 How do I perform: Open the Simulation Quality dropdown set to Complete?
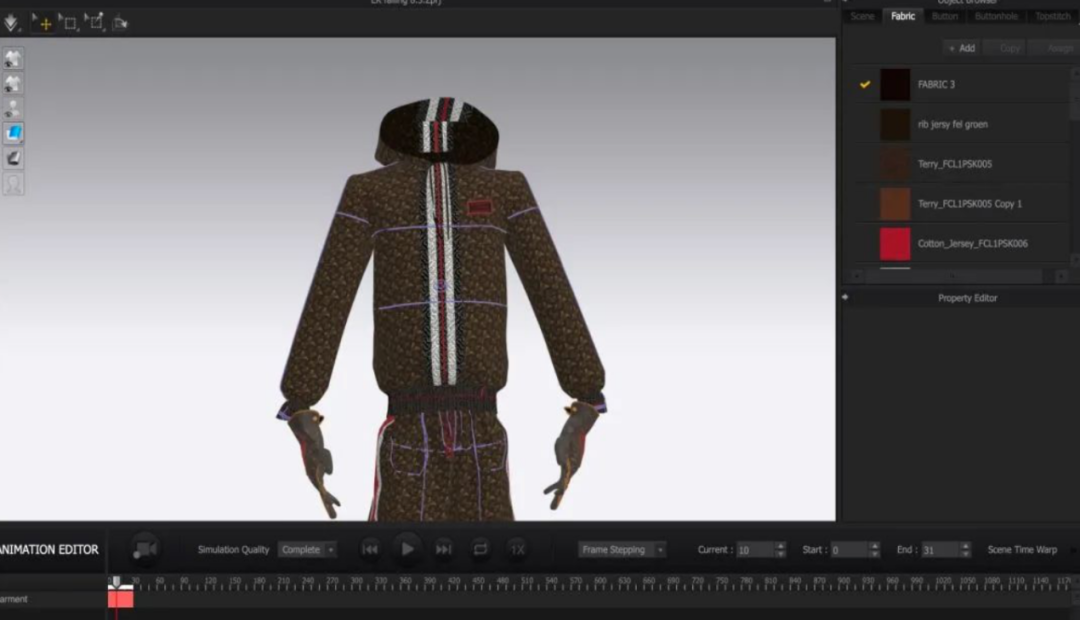(x=307, y=550)
